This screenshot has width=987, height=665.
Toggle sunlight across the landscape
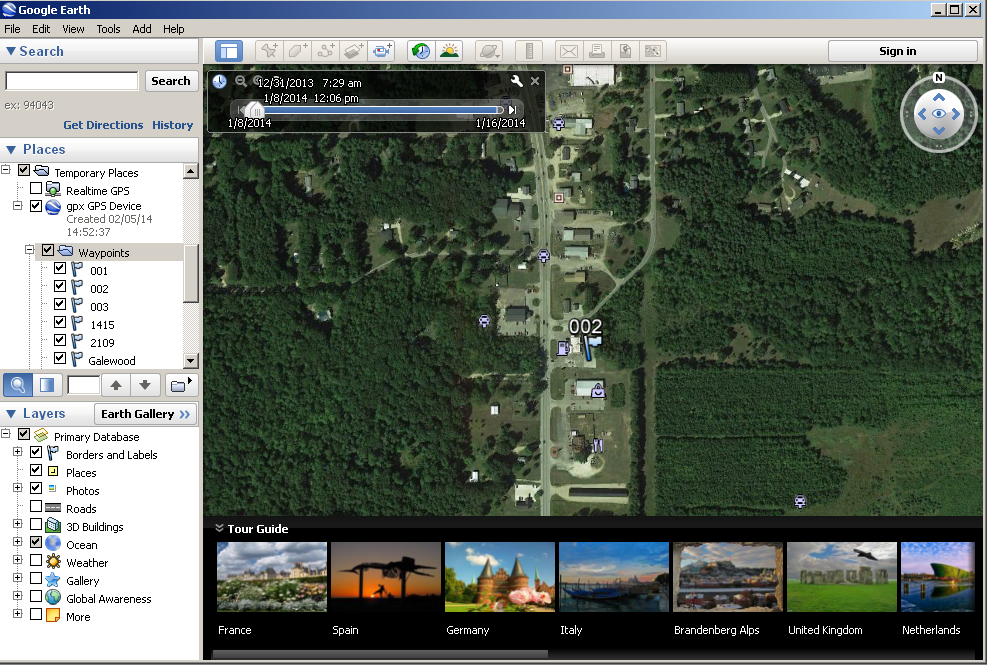[449, 50]
